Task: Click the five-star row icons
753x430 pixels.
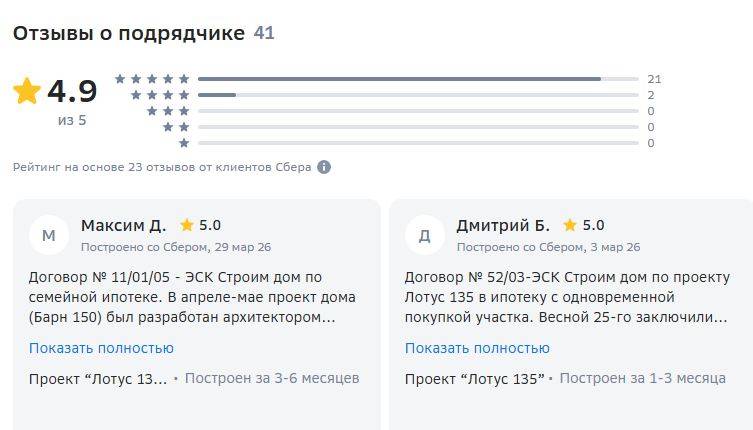Action: point(152,79)
